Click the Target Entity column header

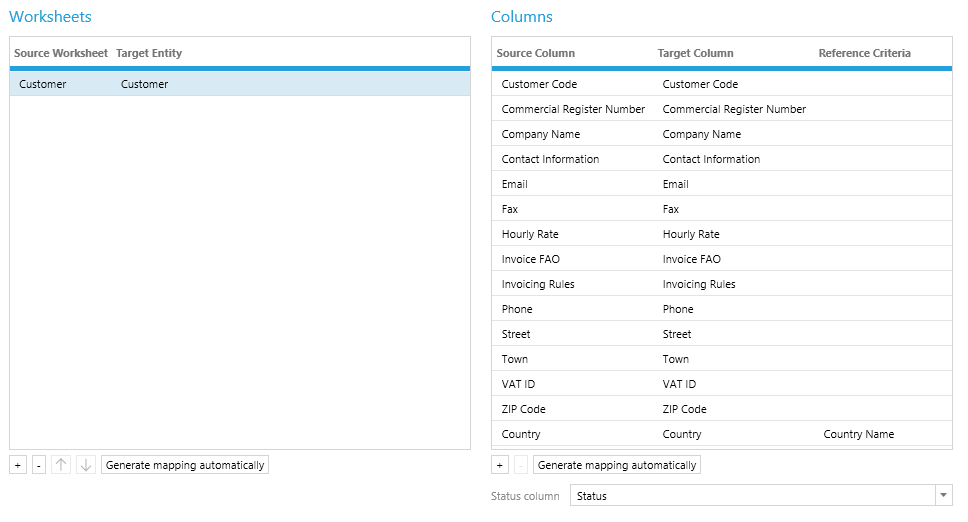click(149, 53)
